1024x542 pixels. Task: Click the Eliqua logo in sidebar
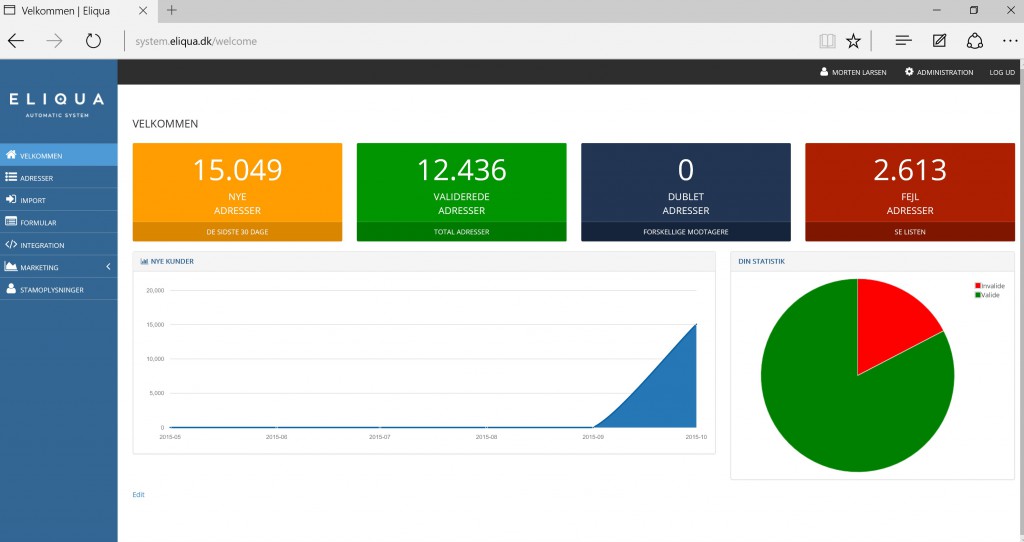point(57,104)
